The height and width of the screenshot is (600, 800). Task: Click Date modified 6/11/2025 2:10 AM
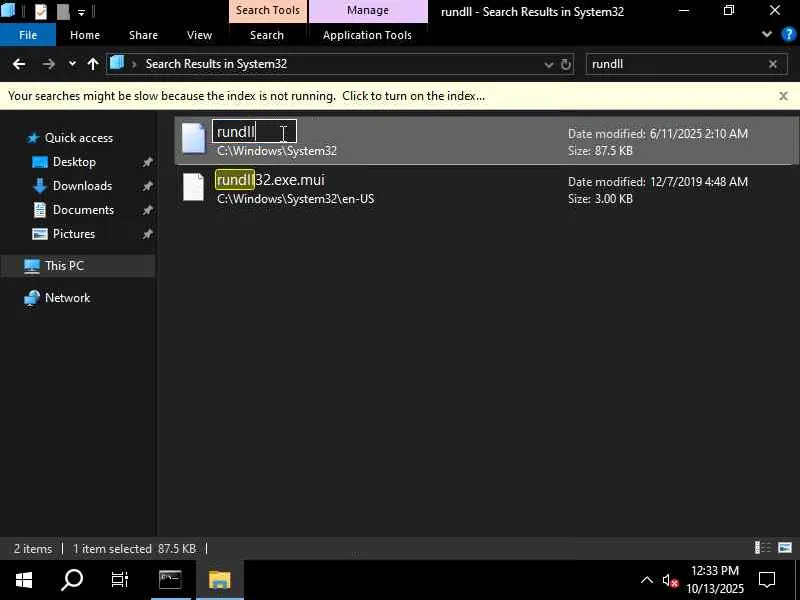[658, 134]
